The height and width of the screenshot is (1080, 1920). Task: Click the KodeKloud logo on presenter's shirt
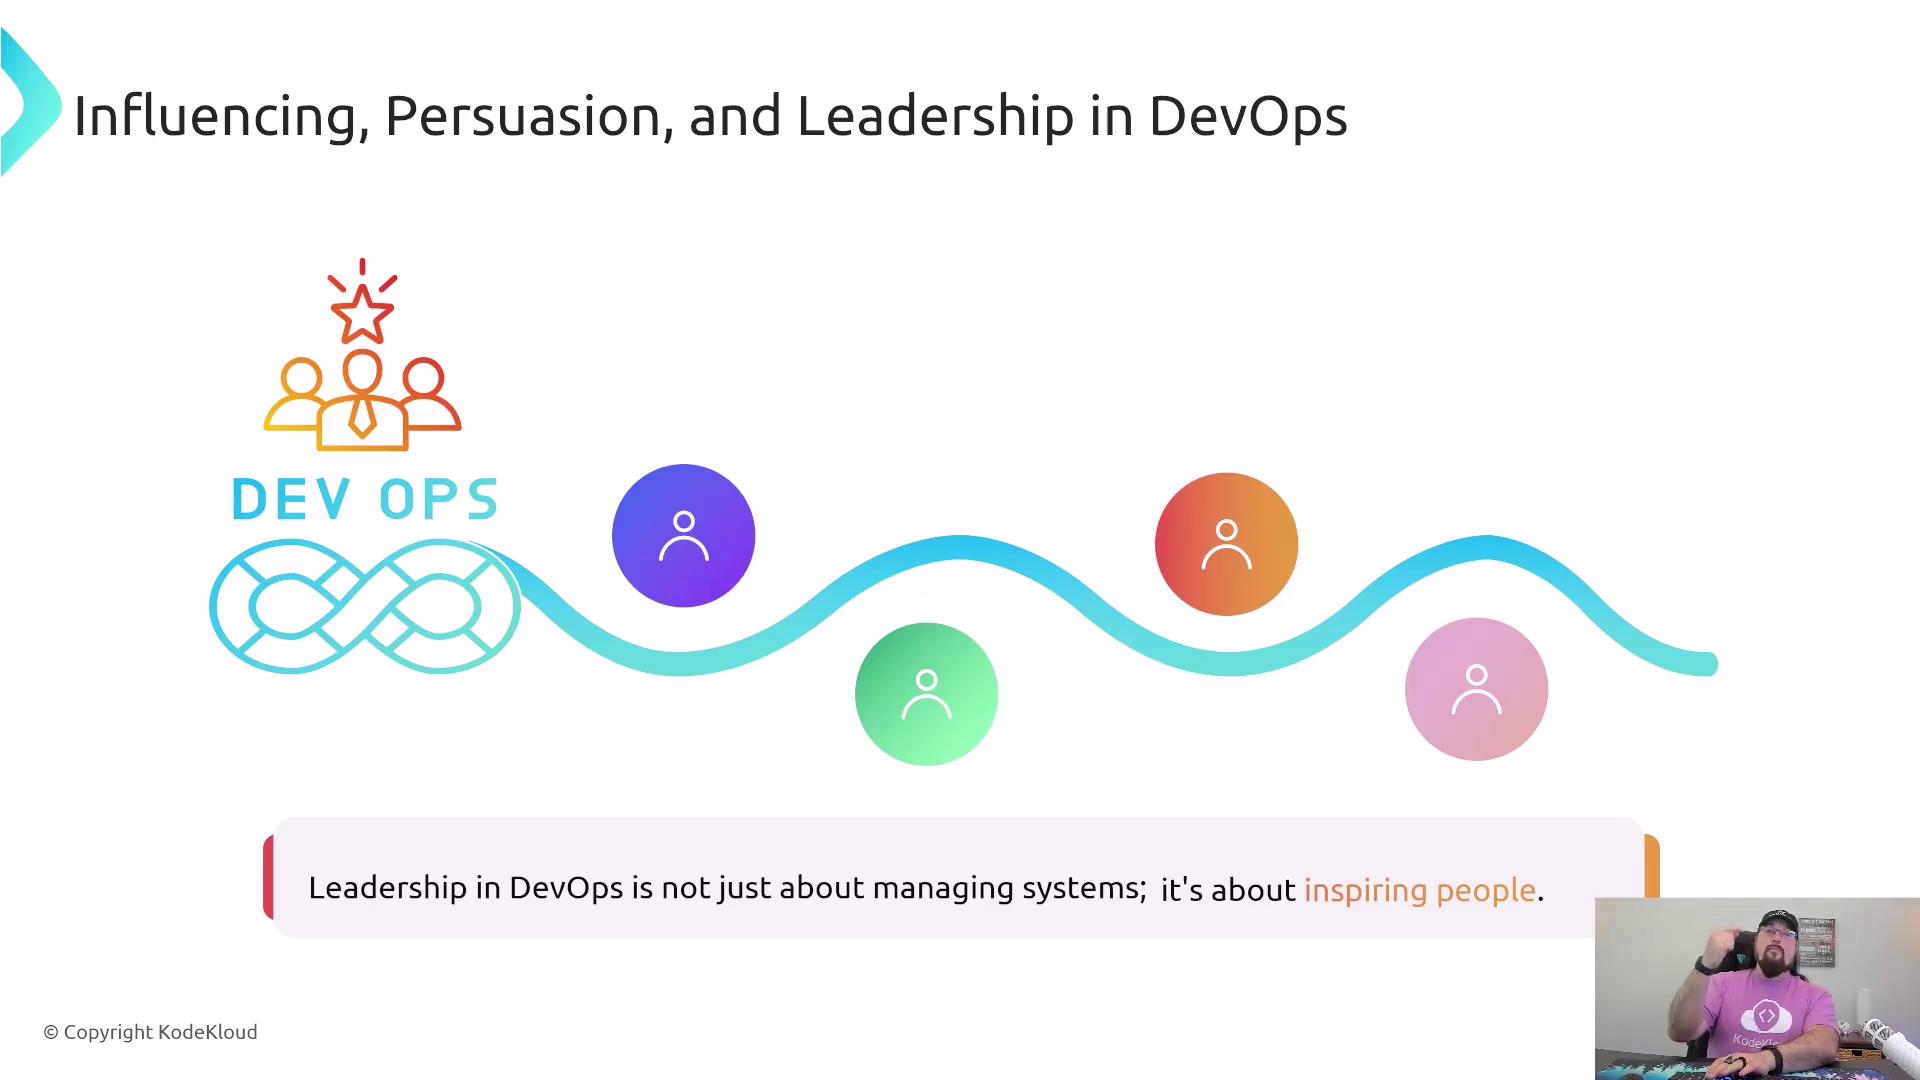[x=1765, y=1017]
